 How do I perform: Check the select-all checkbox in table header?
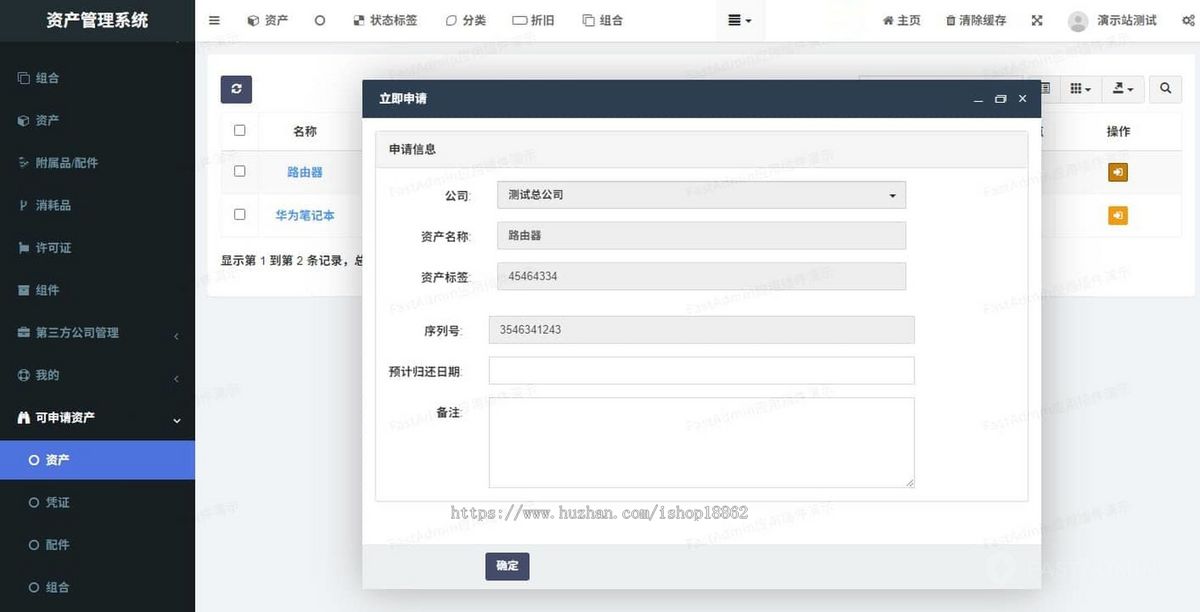click(x=238, y=130)
